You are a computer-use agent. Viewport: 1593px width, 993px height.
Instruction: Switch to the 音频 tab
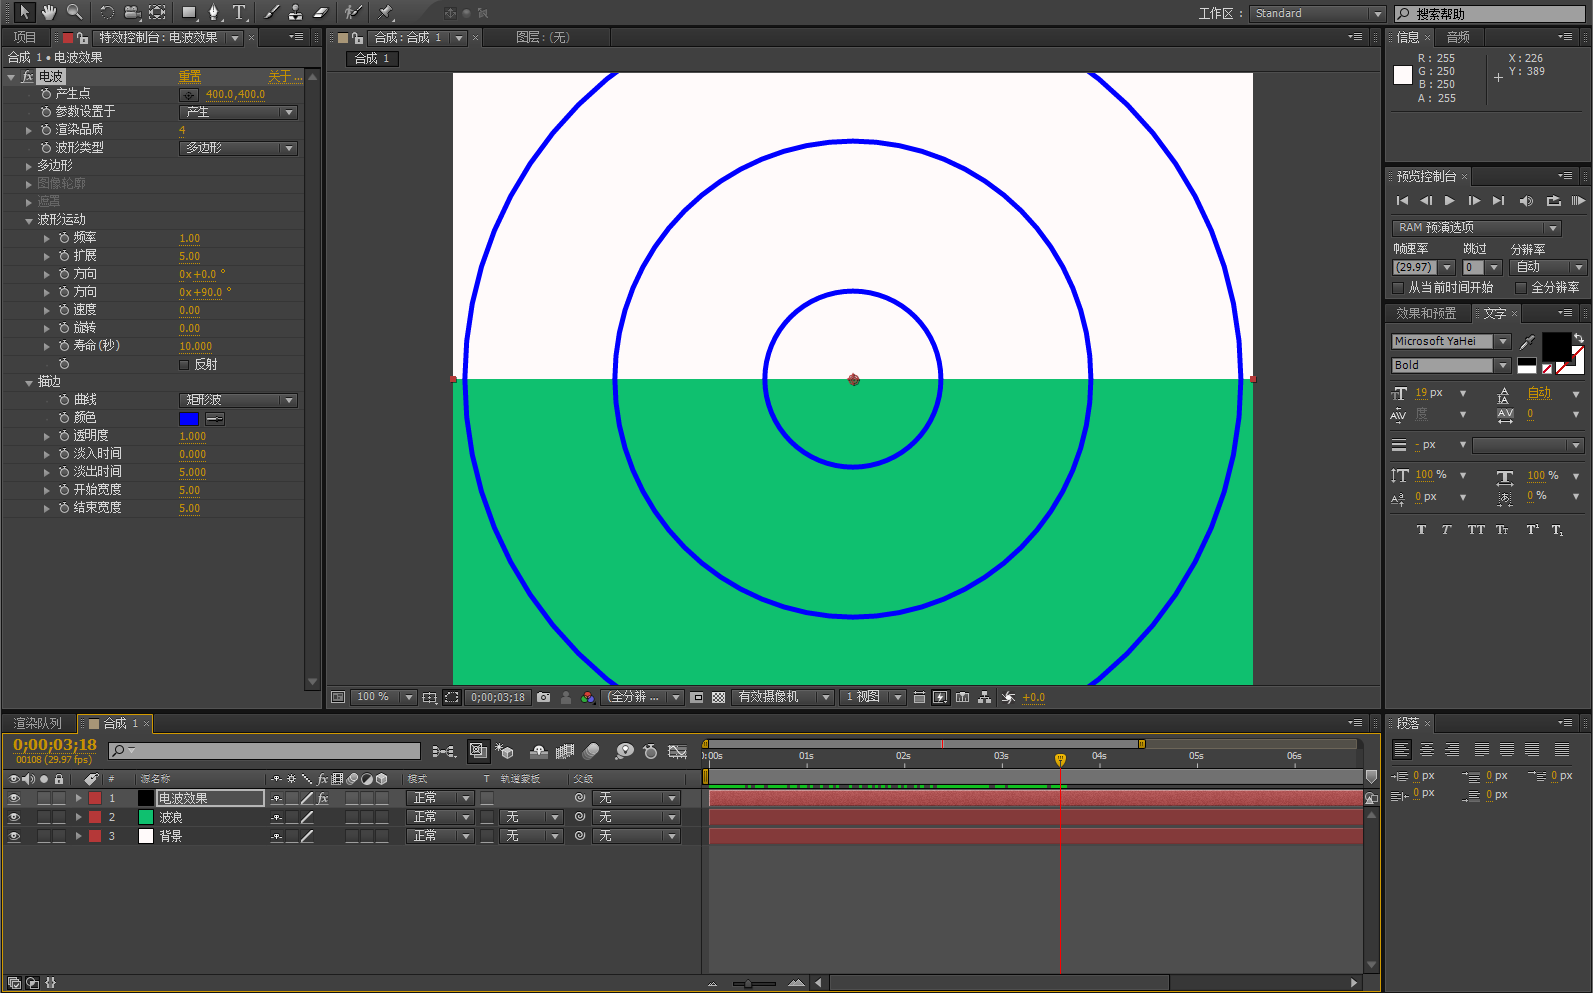pyautogui.click(x=1458, y=37)
